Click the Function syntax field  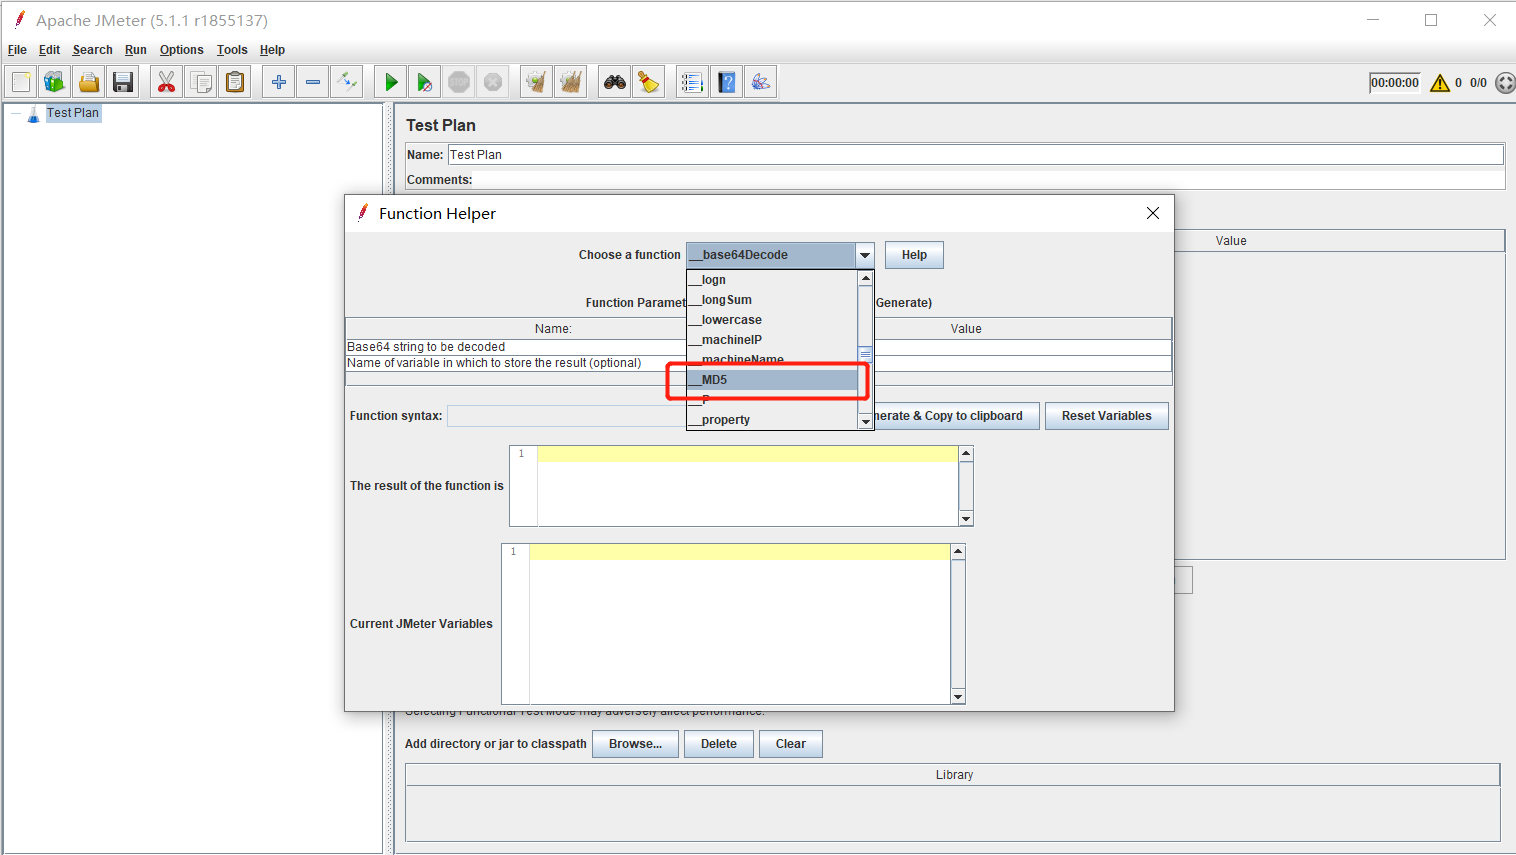pos(566,416)
